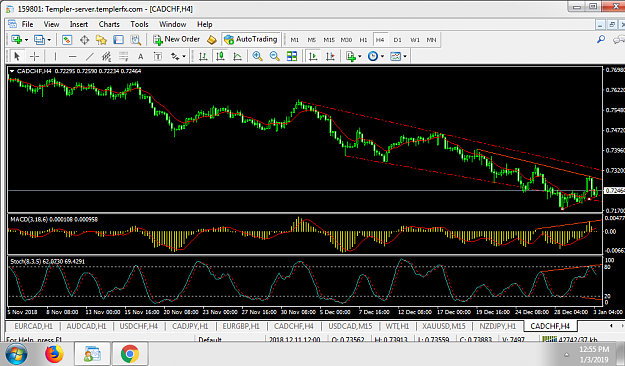Launch MetaEditor via yellow book icon

[x=212, y=39]
